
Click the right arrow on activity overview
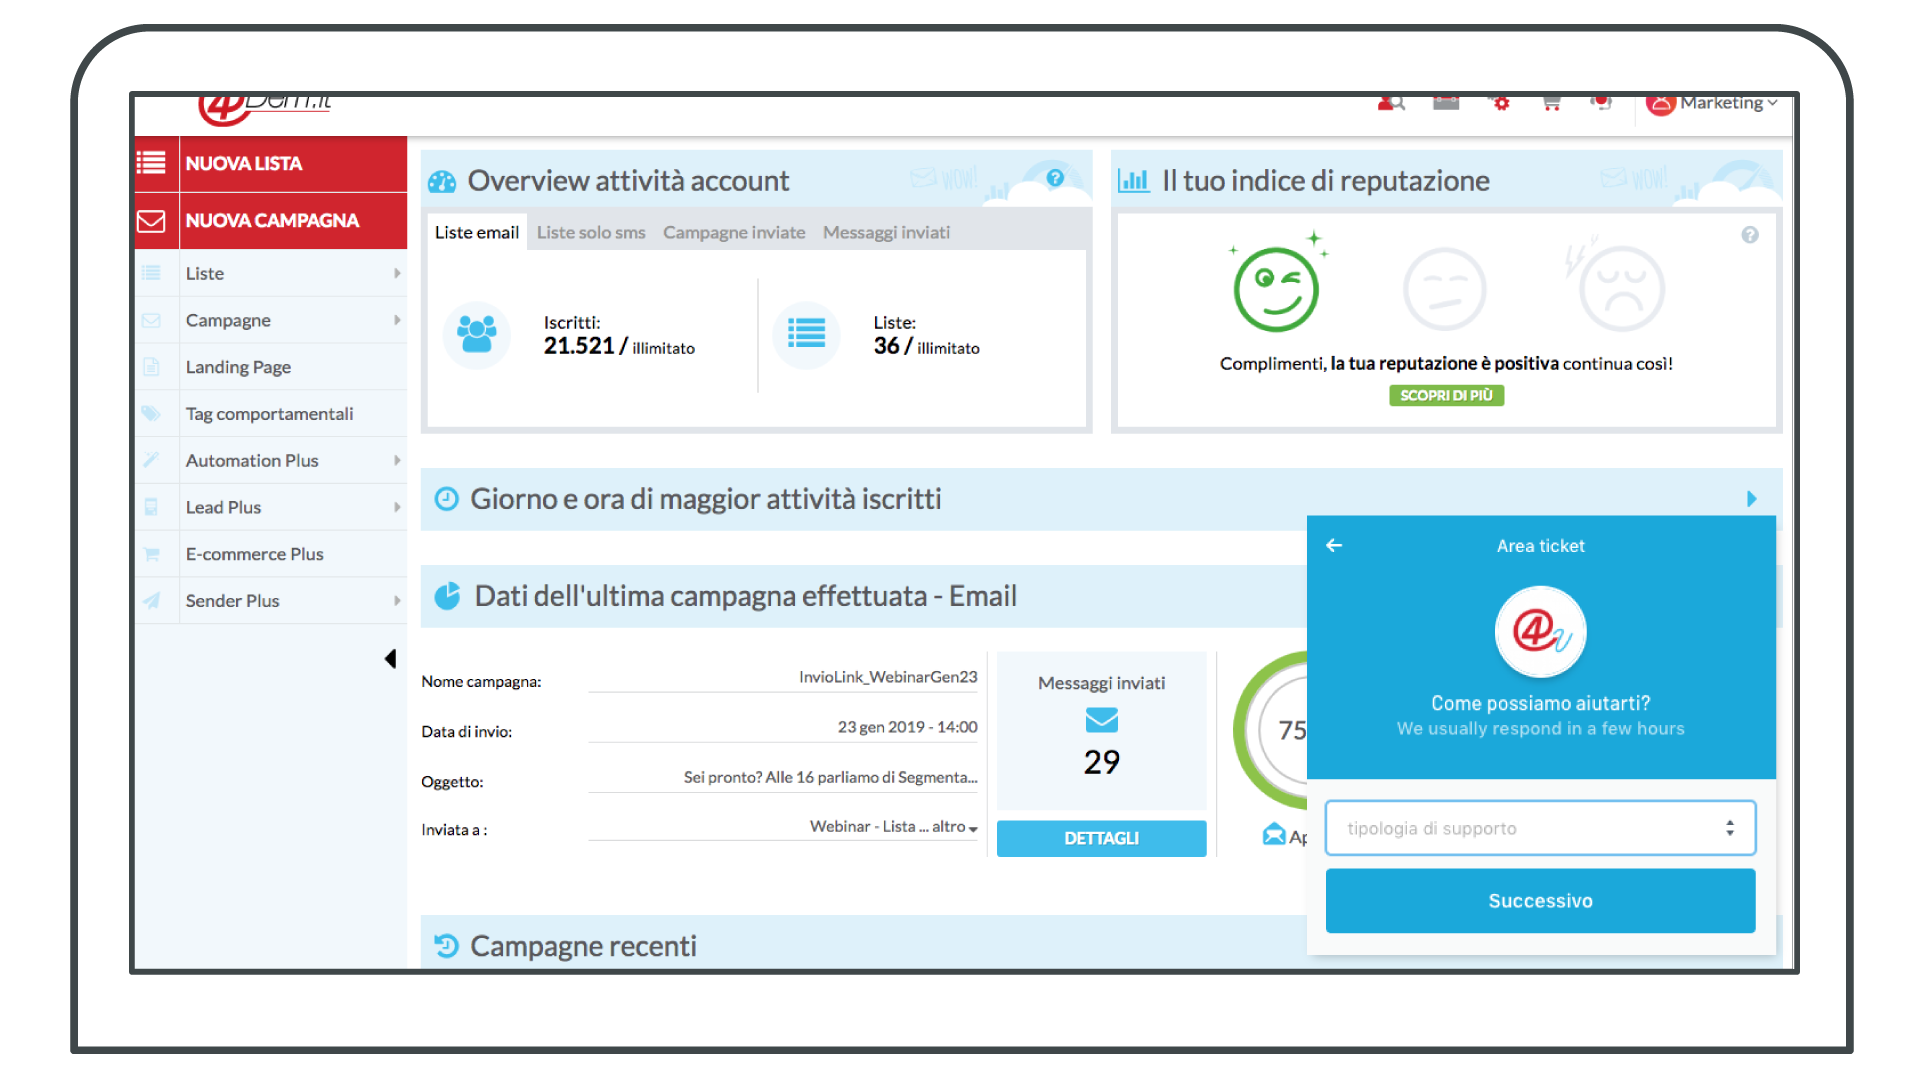click(x=1751, y=498)
